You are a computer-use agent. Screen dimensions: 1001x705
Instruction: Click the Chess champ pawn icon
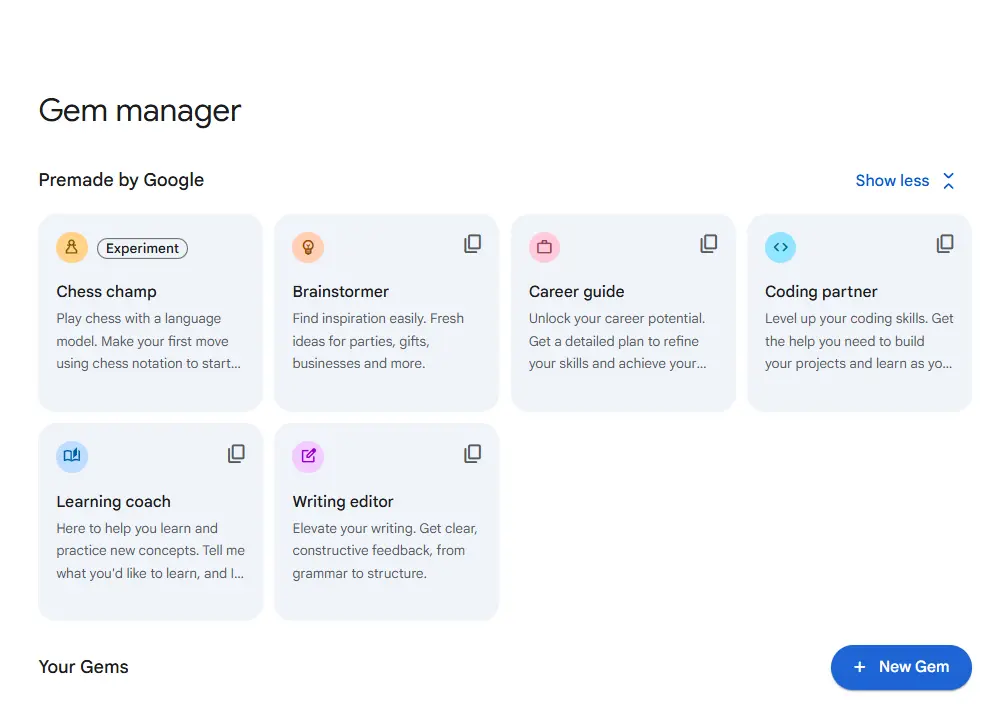[72, 248]
